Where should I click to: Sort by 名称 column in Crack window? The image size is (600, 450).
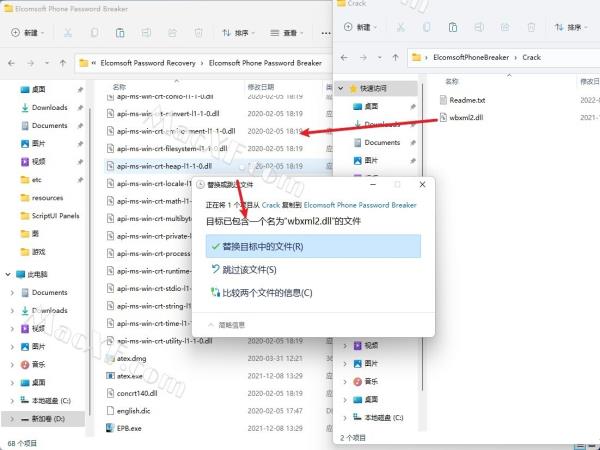coord(452,82)
